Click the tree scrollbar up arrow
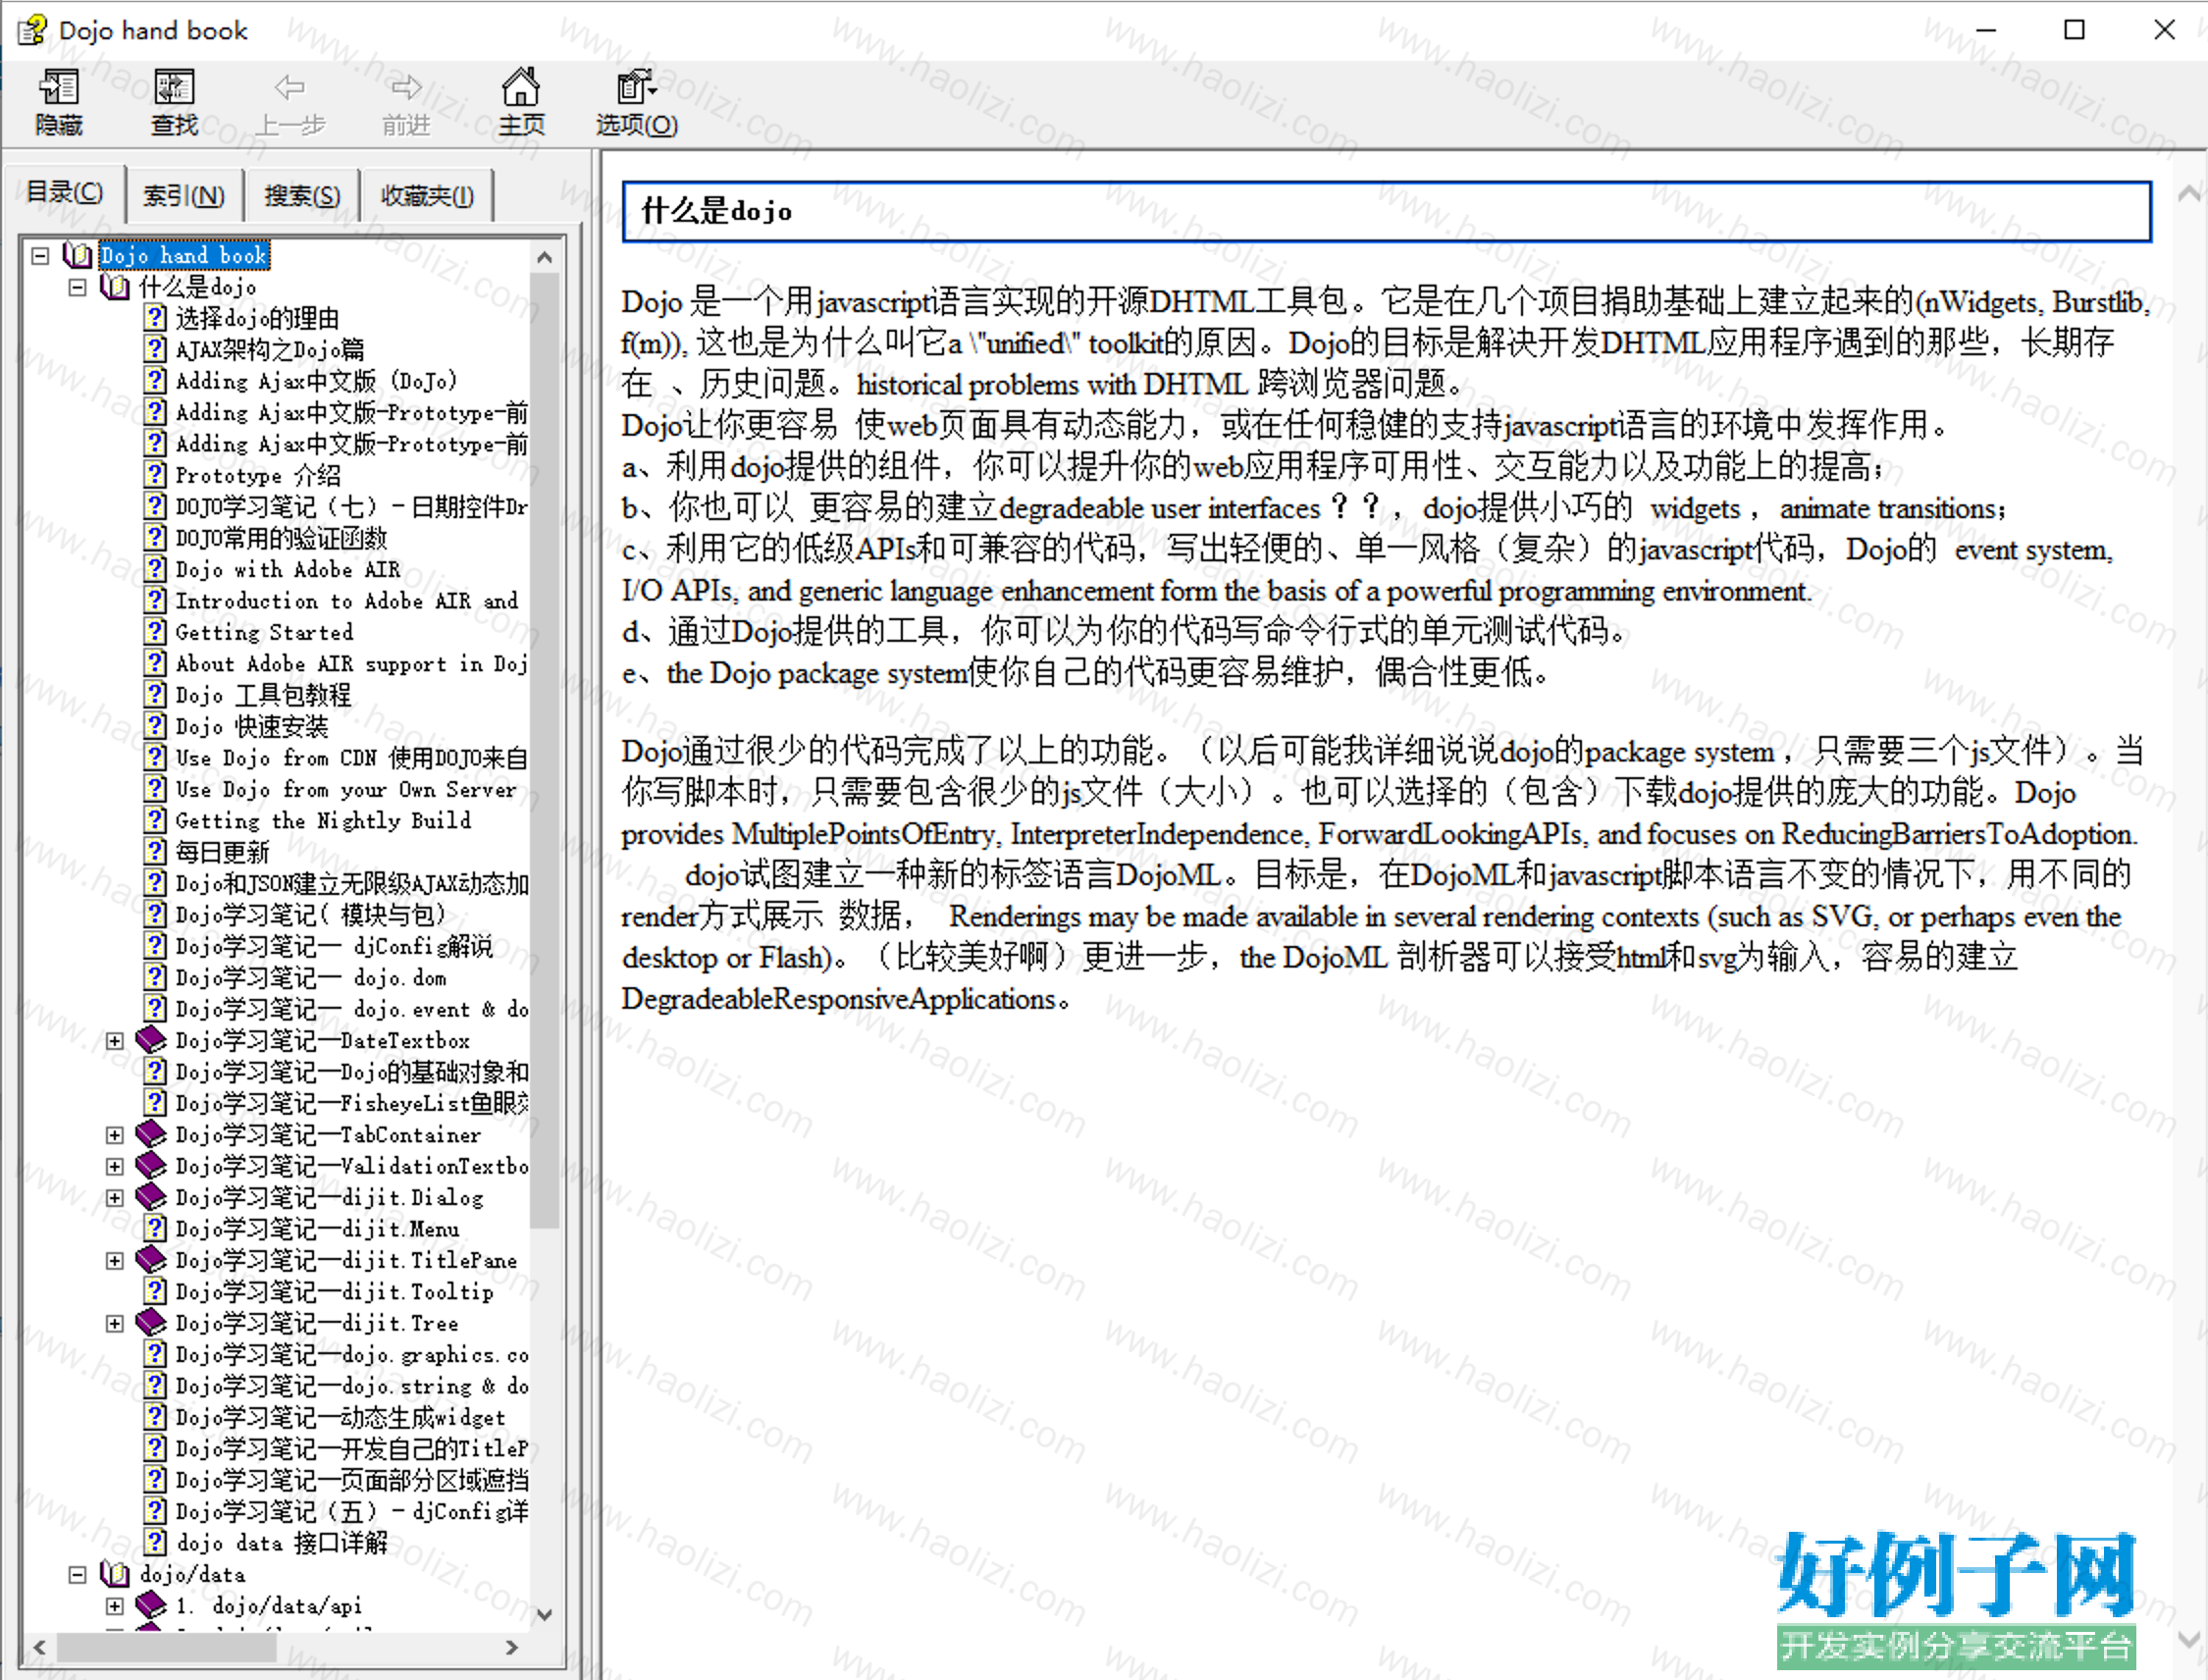Viewport: 2208px width, 1680px height. 544,257
